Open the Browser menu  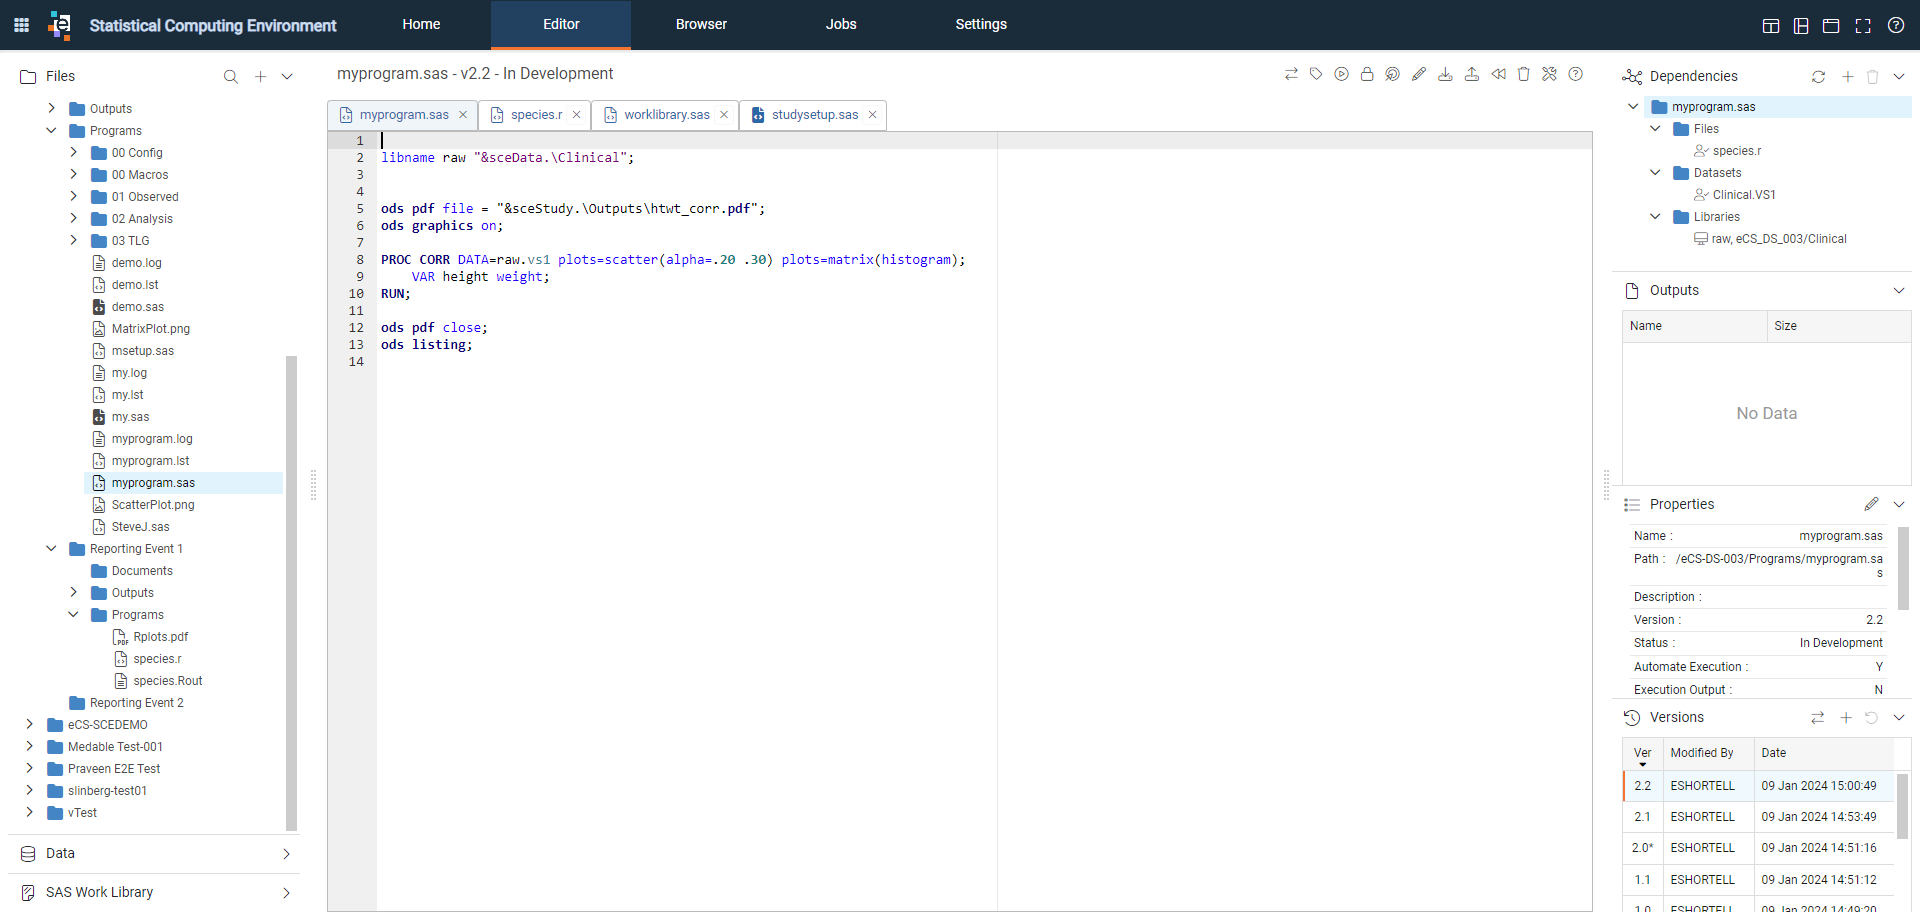[x=701, y=24]
